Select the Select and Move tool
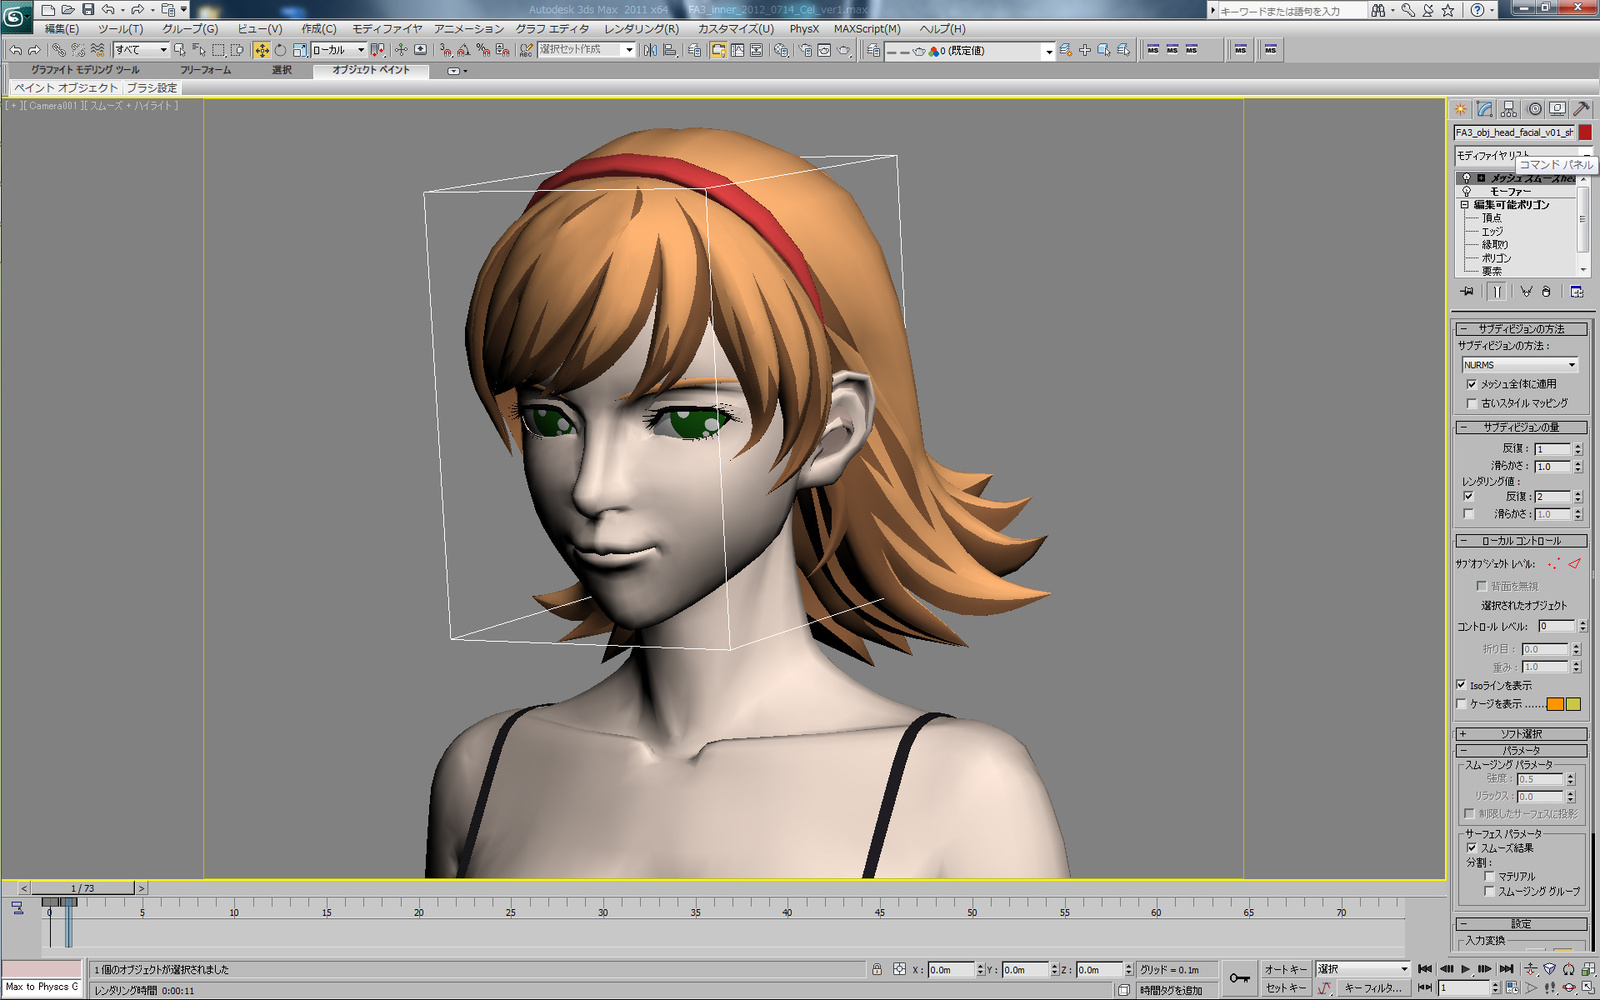Viewport: 1600px width, 1000px height. pyautogui.click(x=262, y=50)
